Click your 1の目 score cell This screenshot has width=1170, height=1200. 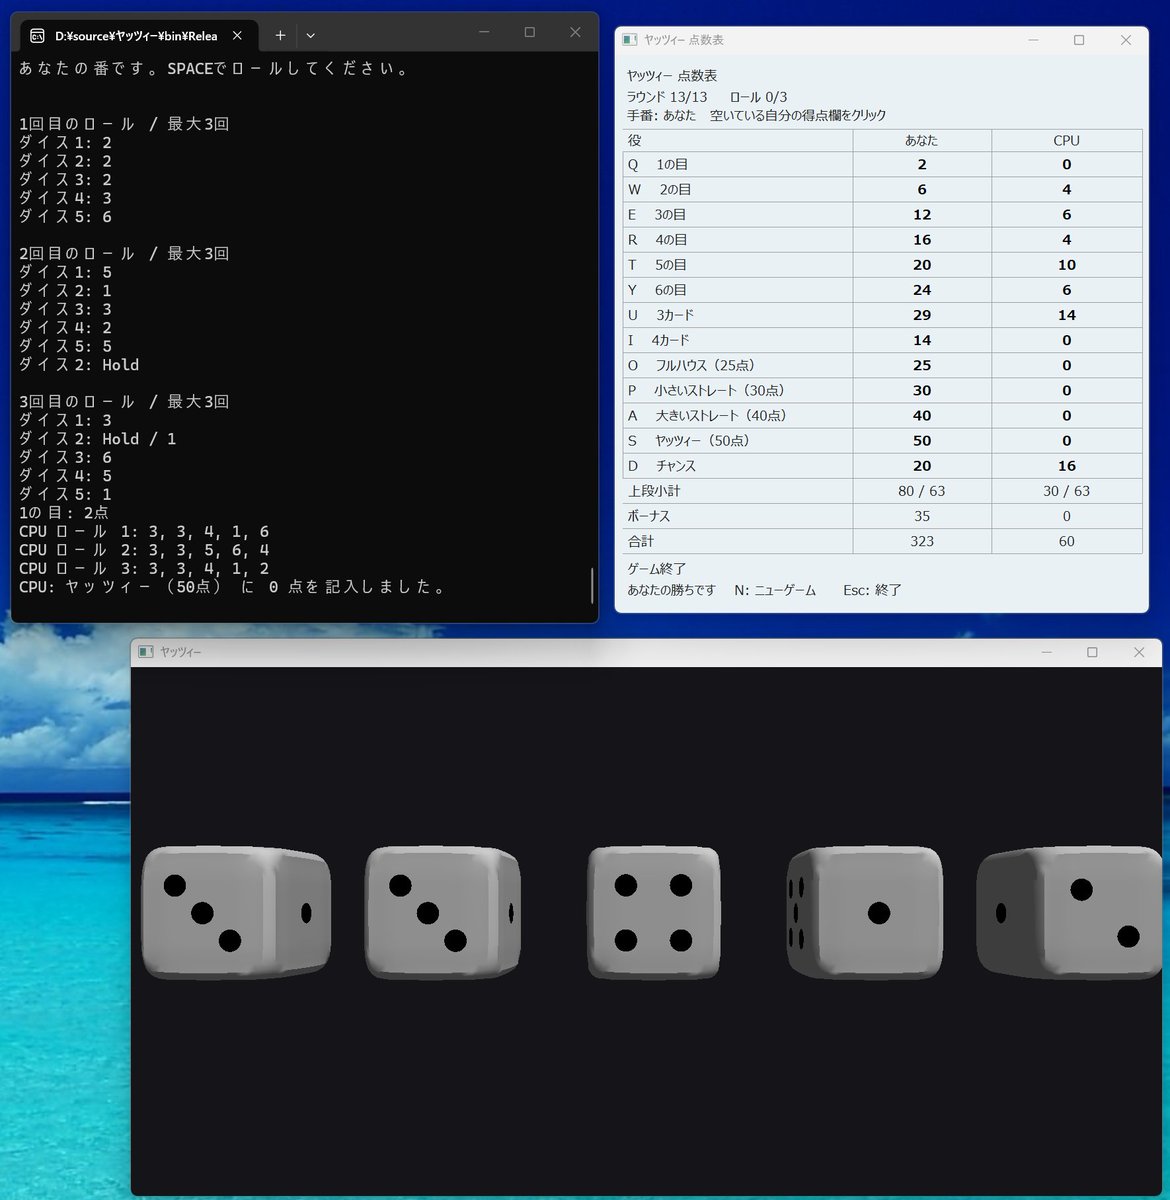922,164
